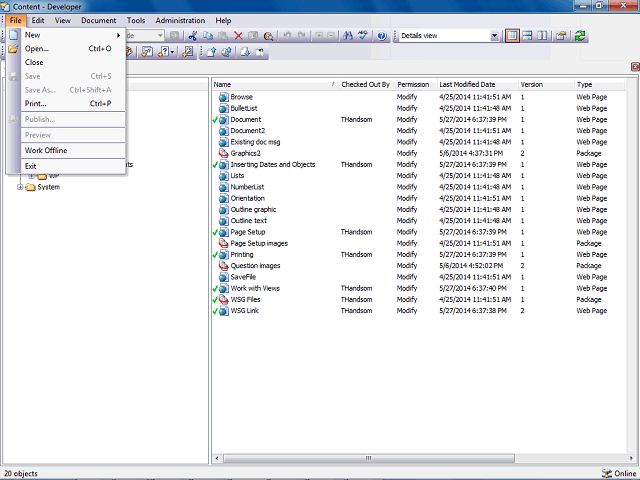Sort by Checked Out By column

tap(367, 84)
